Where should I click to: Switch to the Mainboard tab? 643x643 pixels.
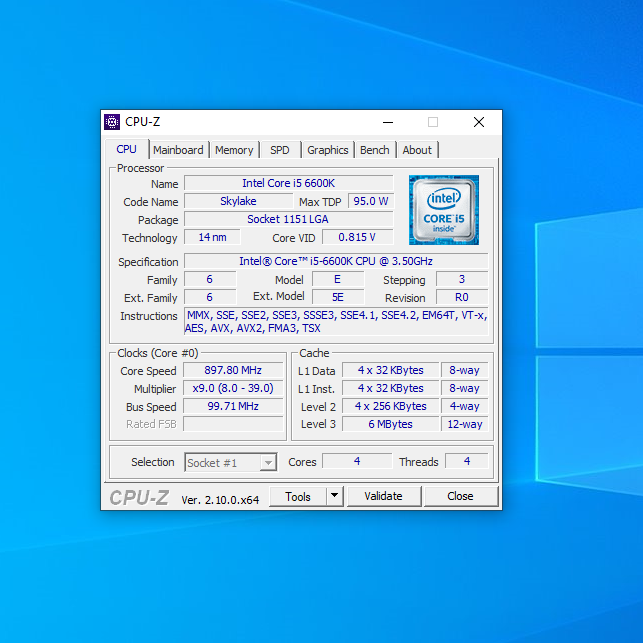[x=178, y=150]
